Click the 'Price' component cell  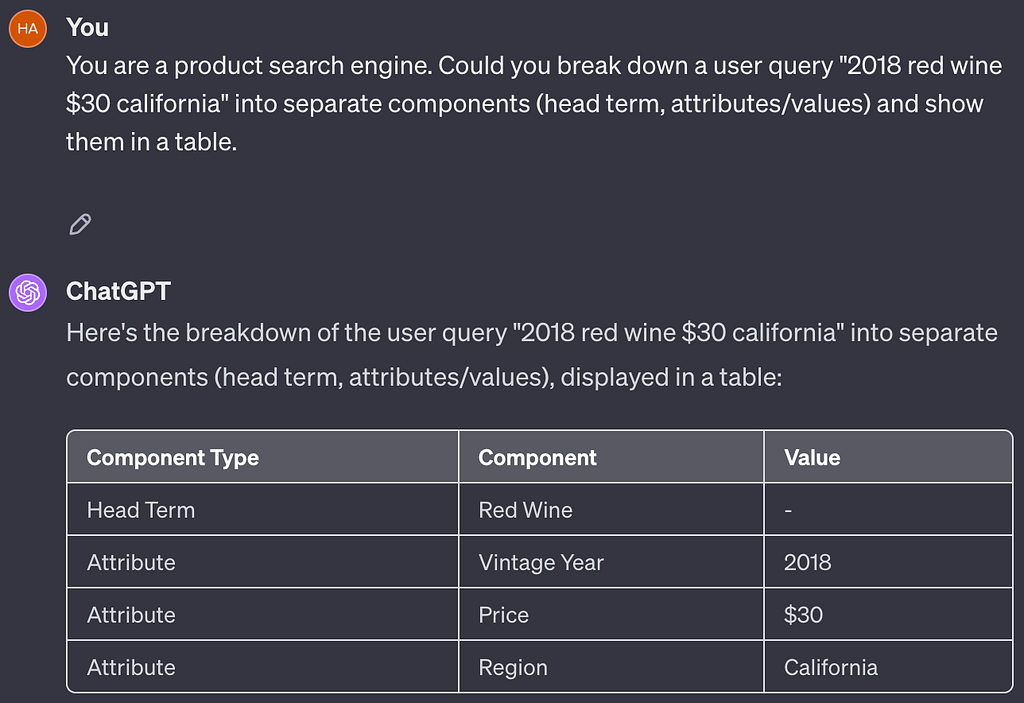[611, 614]
